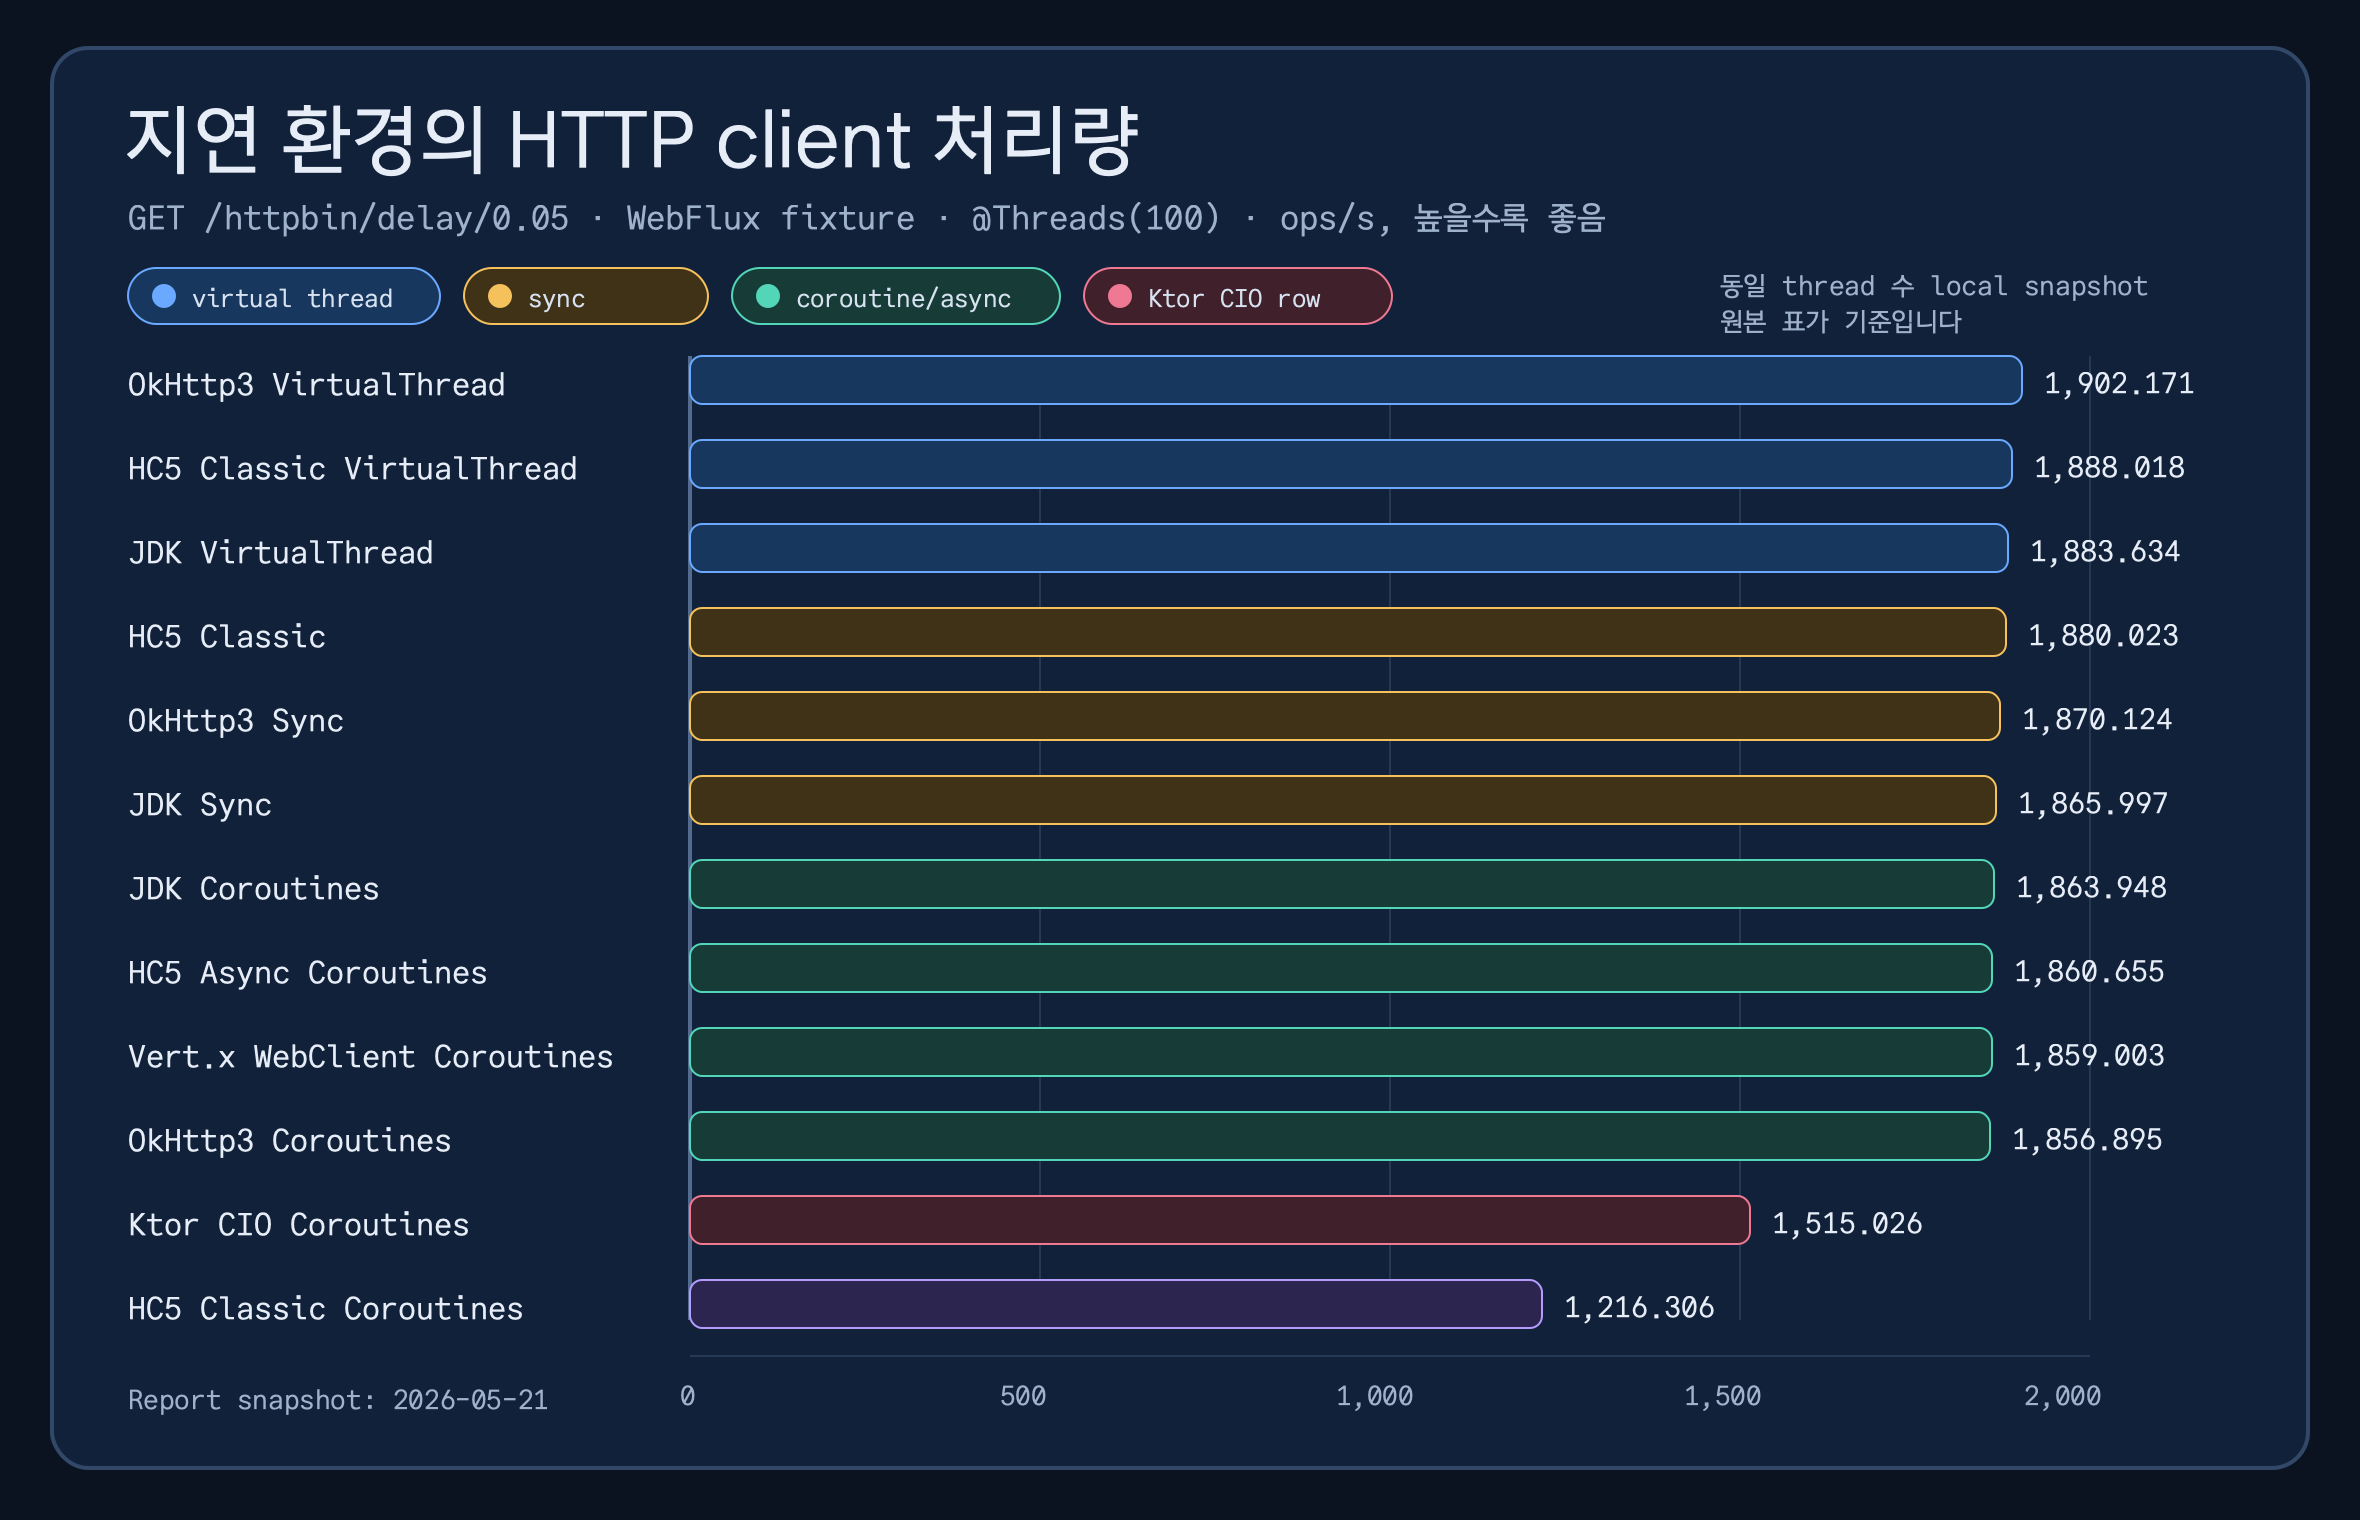Select the OkHttp3 Sync bar

pos(1345,717)
